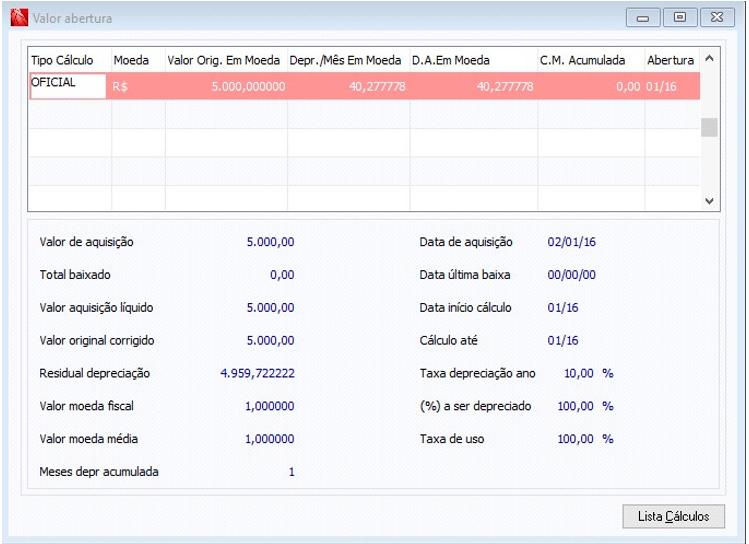Click the Valor moeda média value

(x=270, y=439)
